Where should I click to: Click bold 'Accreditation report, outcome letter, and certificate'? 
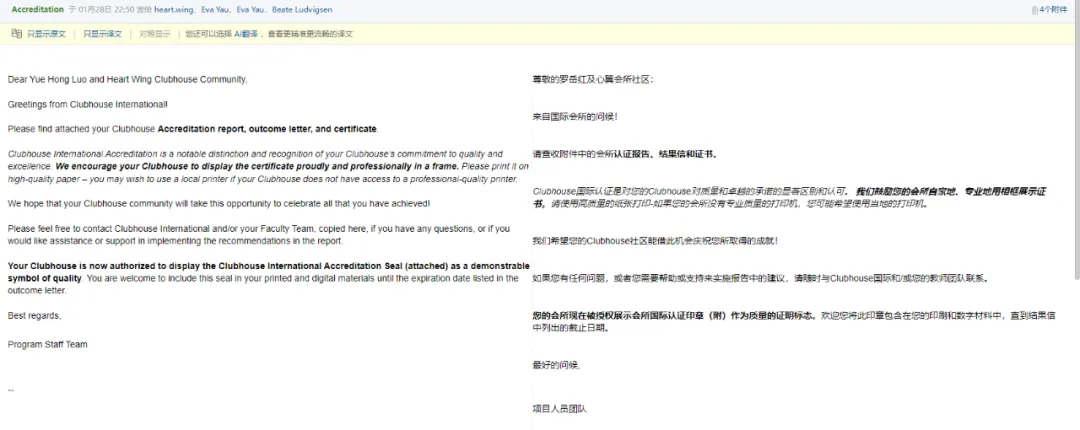coord(267,129)
